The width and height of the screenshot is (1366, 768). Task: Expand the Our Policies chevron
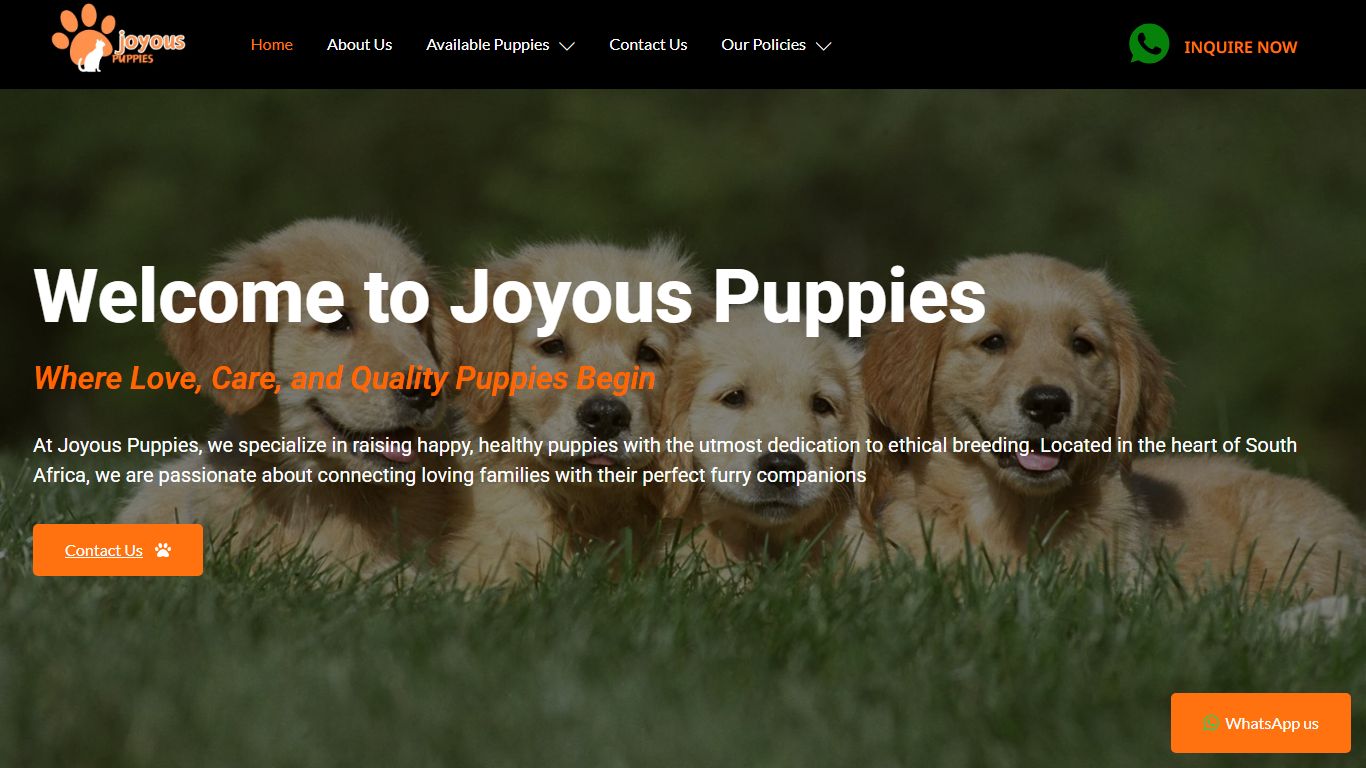pos(823,46)
